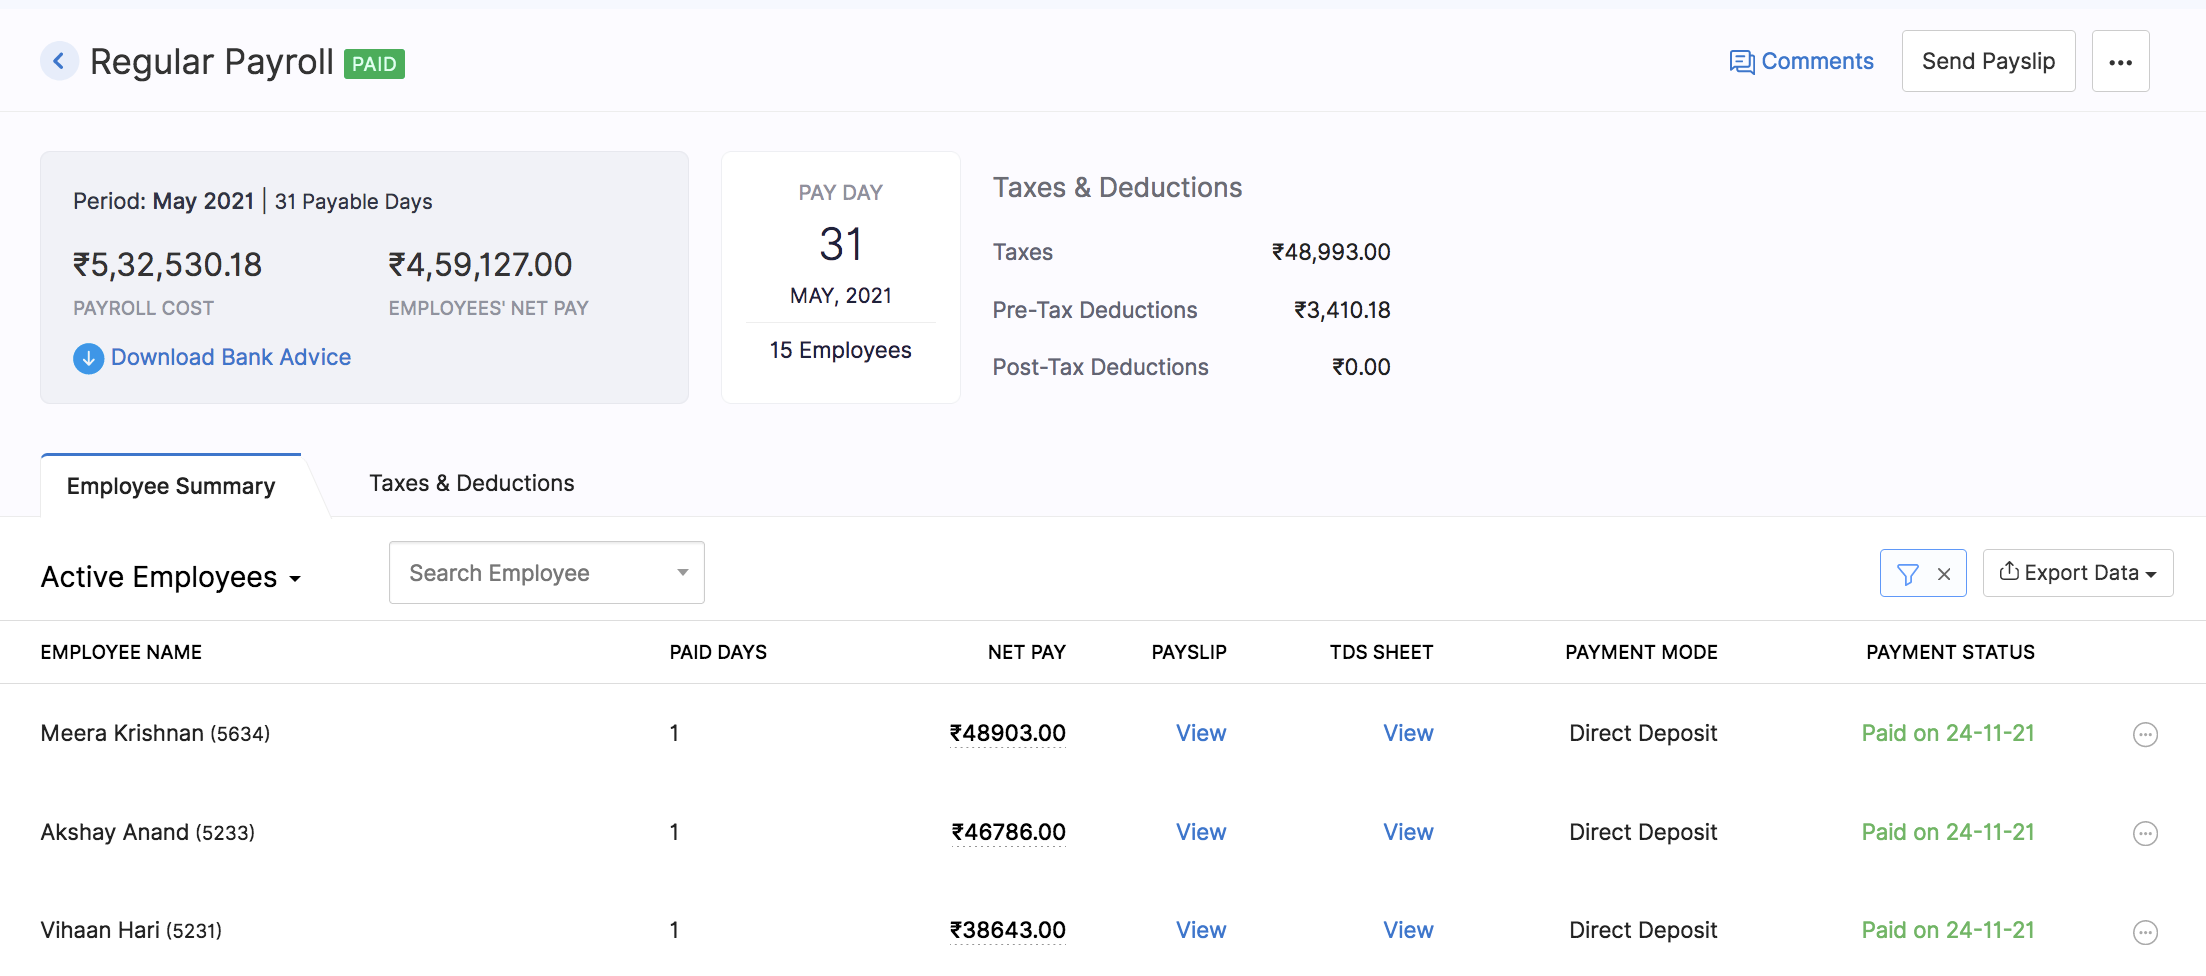Screen dimensions: 2206x976
Task: Open Download Bank Advice
Action: click(230, 357)
